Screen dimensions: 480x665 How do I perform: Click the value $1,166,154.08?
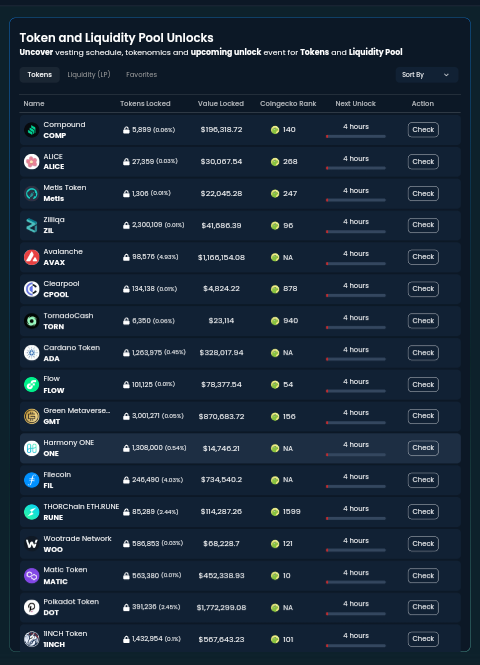coord(221,257)
